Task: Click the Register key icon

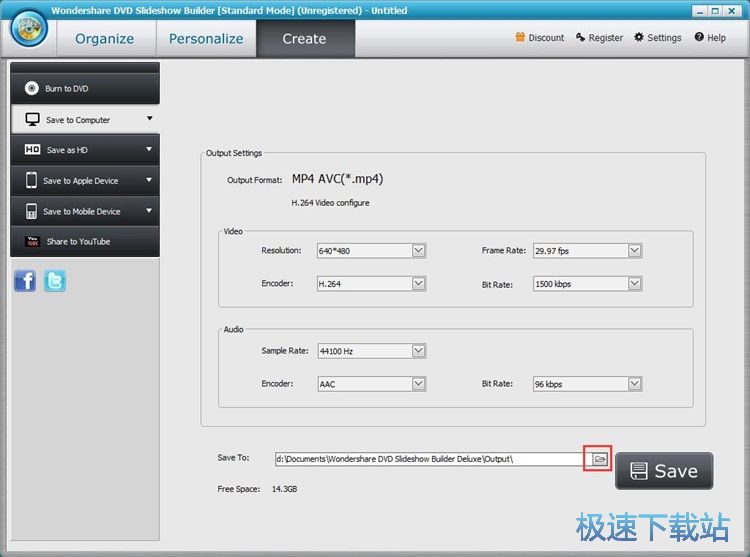Action: point(580,37)
